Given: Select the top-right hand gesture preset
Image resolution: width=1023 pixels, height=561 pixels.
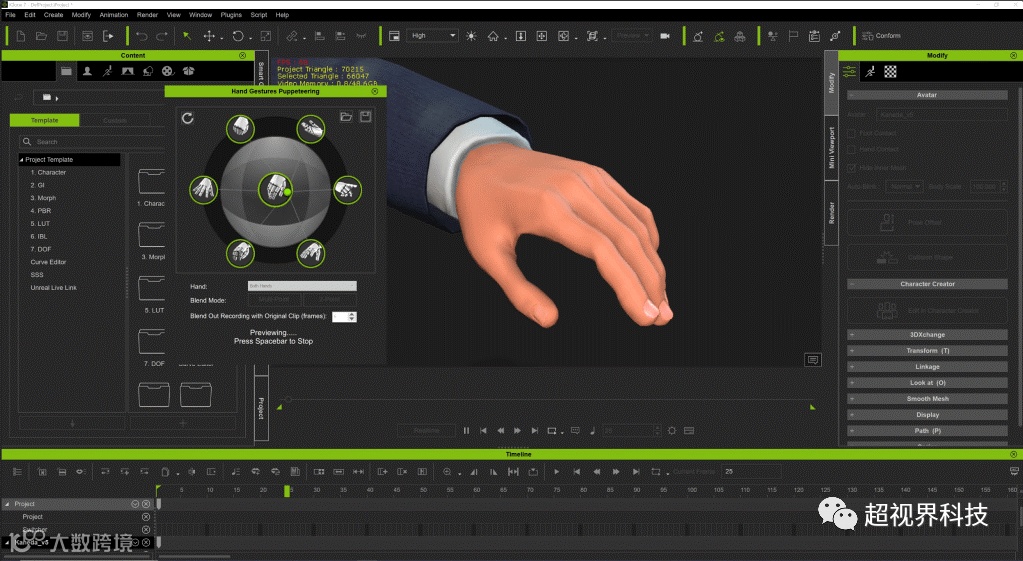Looking at the screenshot, I should pos(311,129).
